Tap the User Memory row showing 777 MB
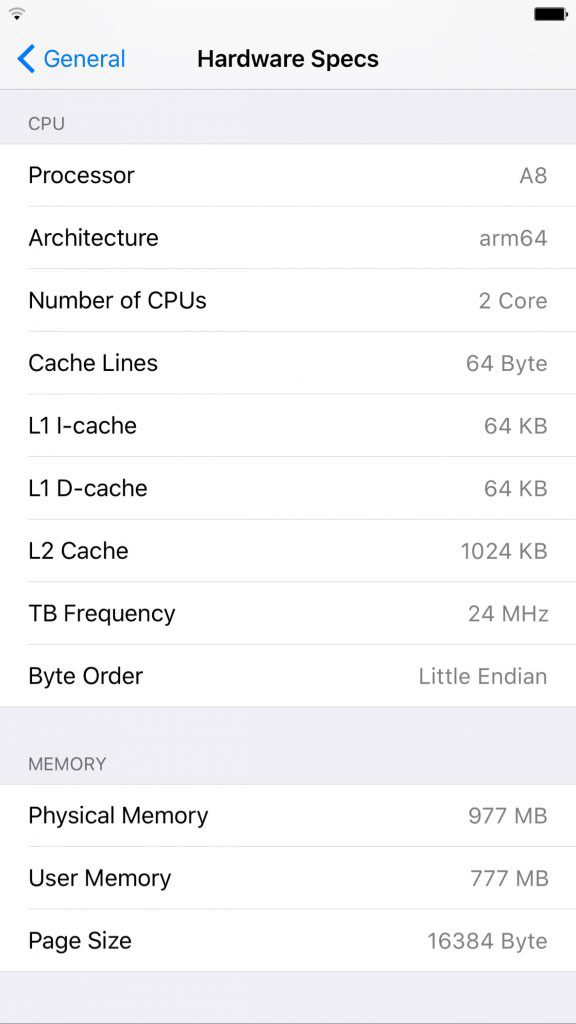The width and height of the screenshot is (576, 1024). [x=288, y=878]
